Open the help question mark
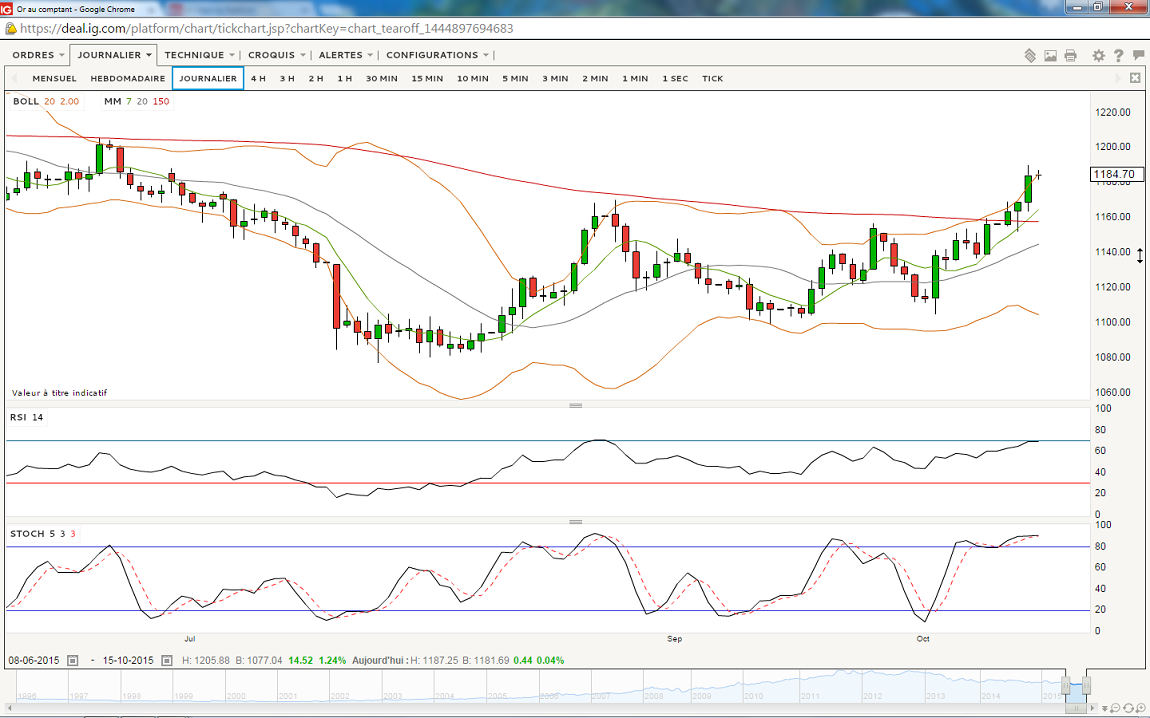The height and width of the screenshot is (718, 1150). pyautogui.click(x=1118, y=56)
